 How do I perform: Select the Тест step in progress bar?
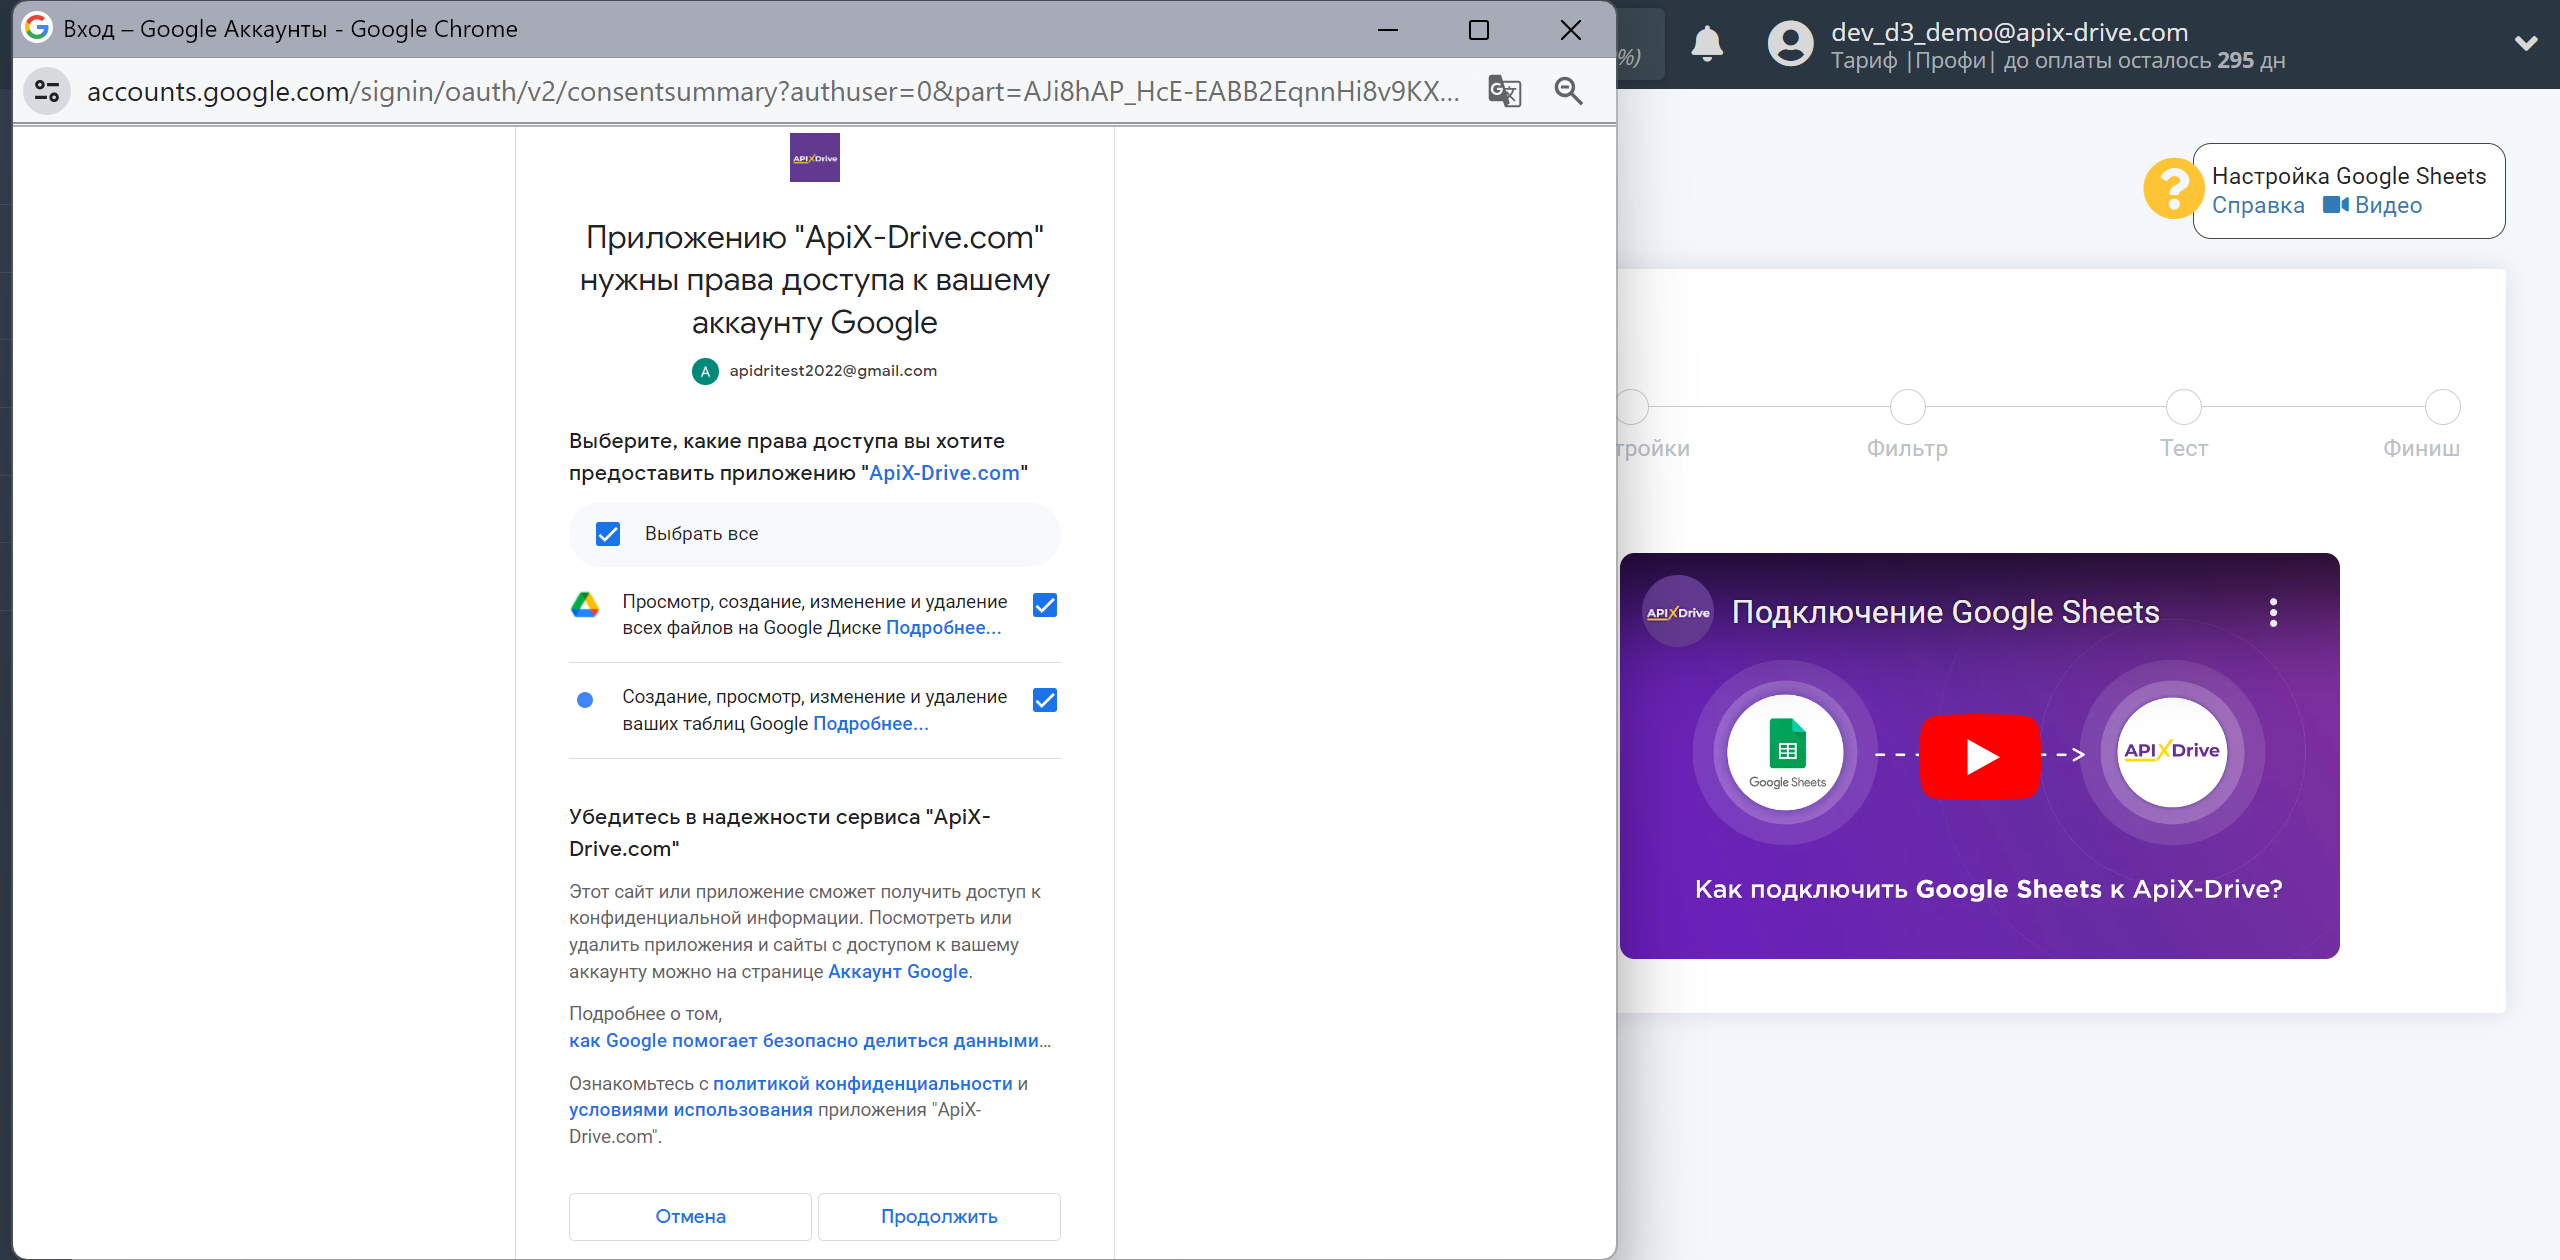2183,448
